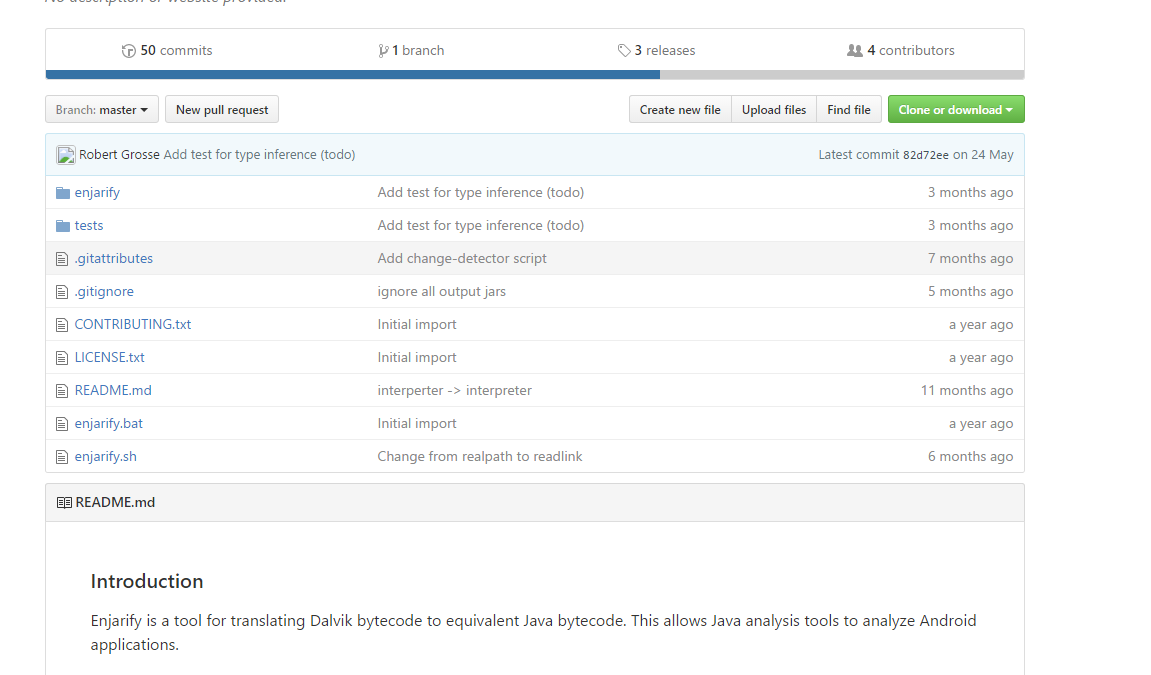This screenshot has height=675, width=1151.
Task: Open the enjarify.bat file
Action: click(x=109, y=423)
